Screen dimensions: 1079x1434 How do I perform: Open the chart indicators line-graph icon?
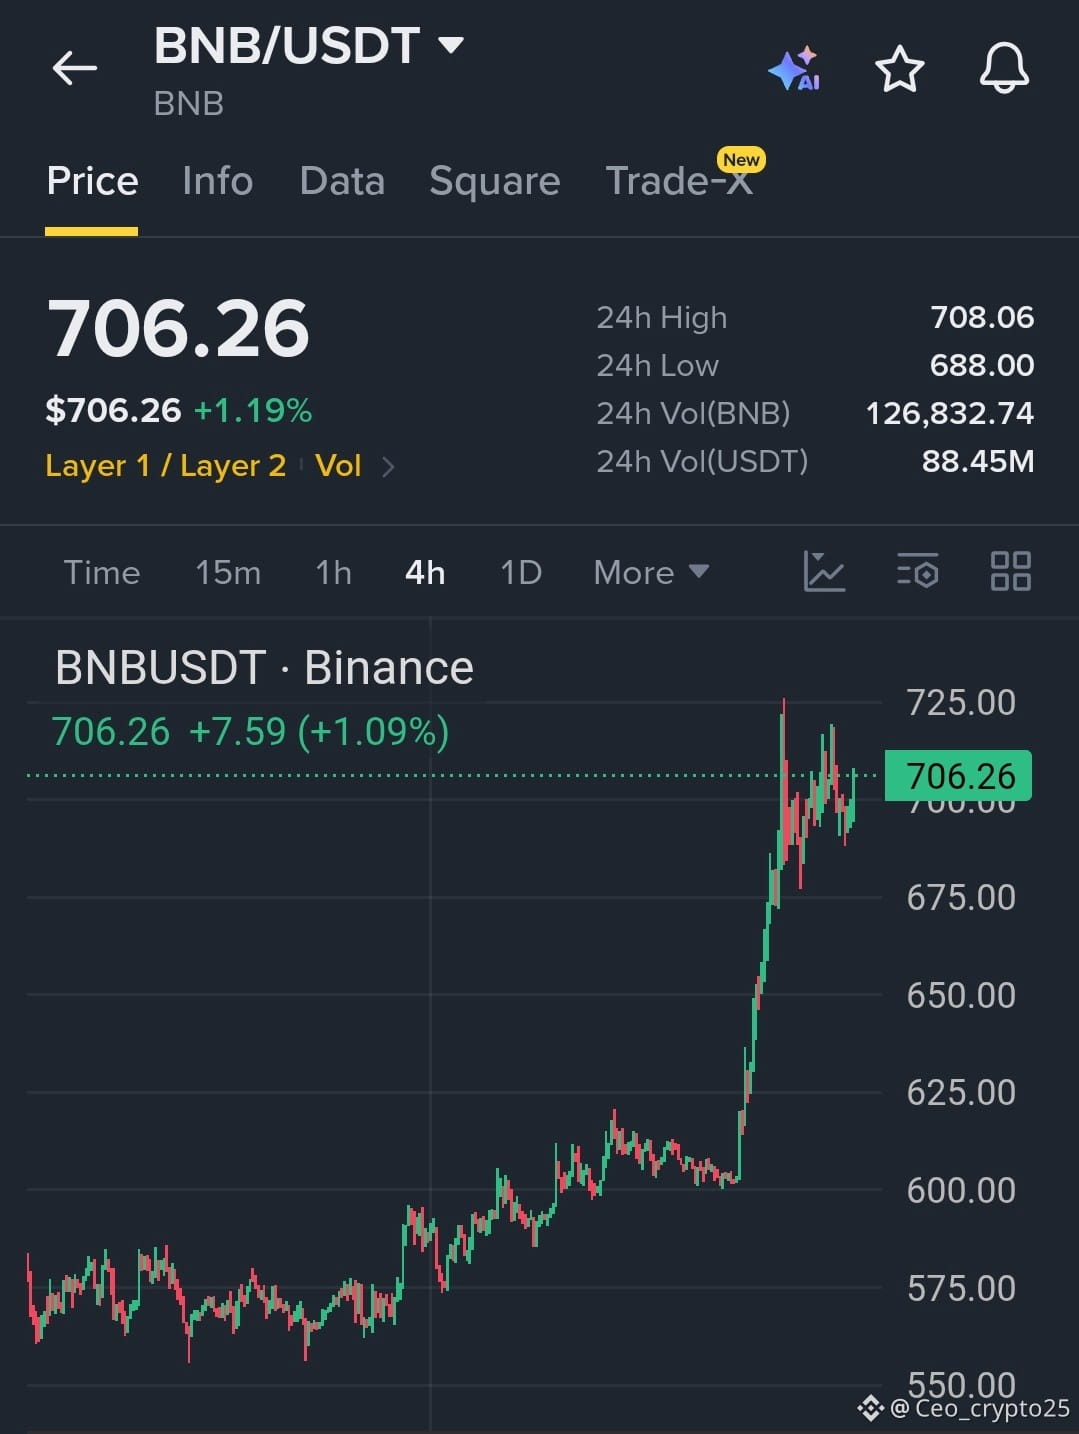(824, 572)
